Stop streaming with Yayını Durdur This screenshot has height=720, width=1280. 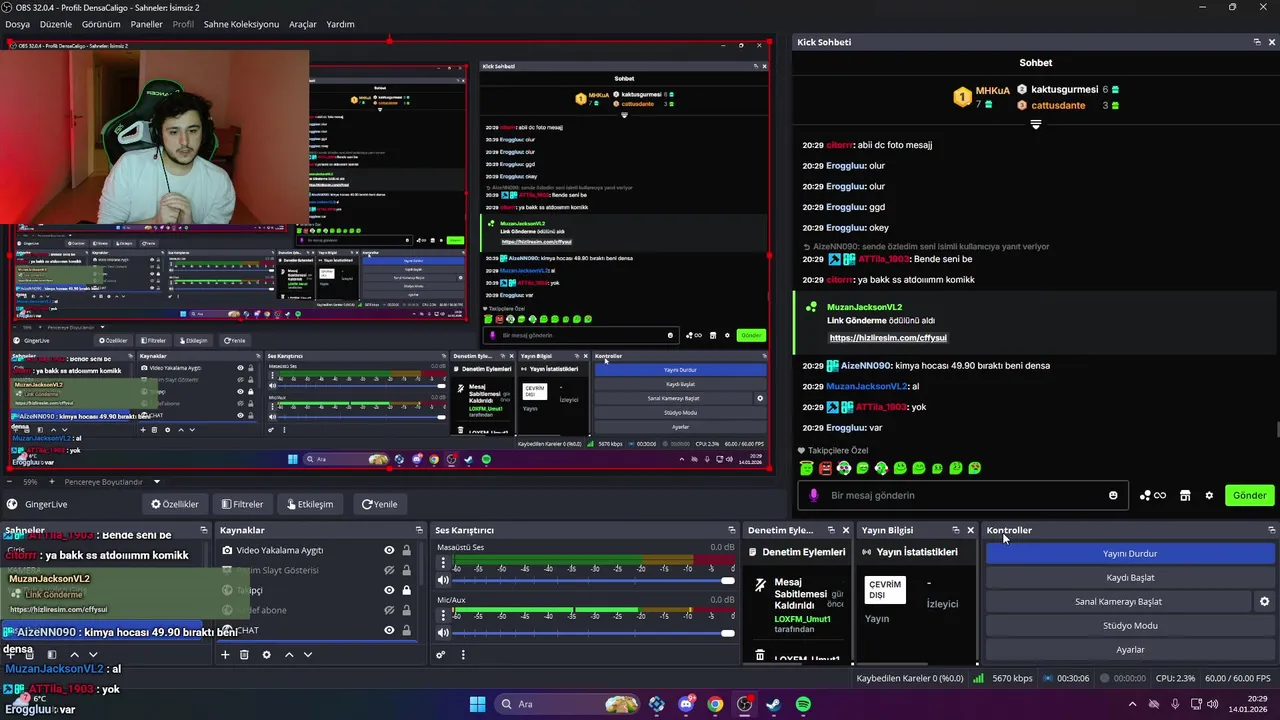[x=1130, y=554]
